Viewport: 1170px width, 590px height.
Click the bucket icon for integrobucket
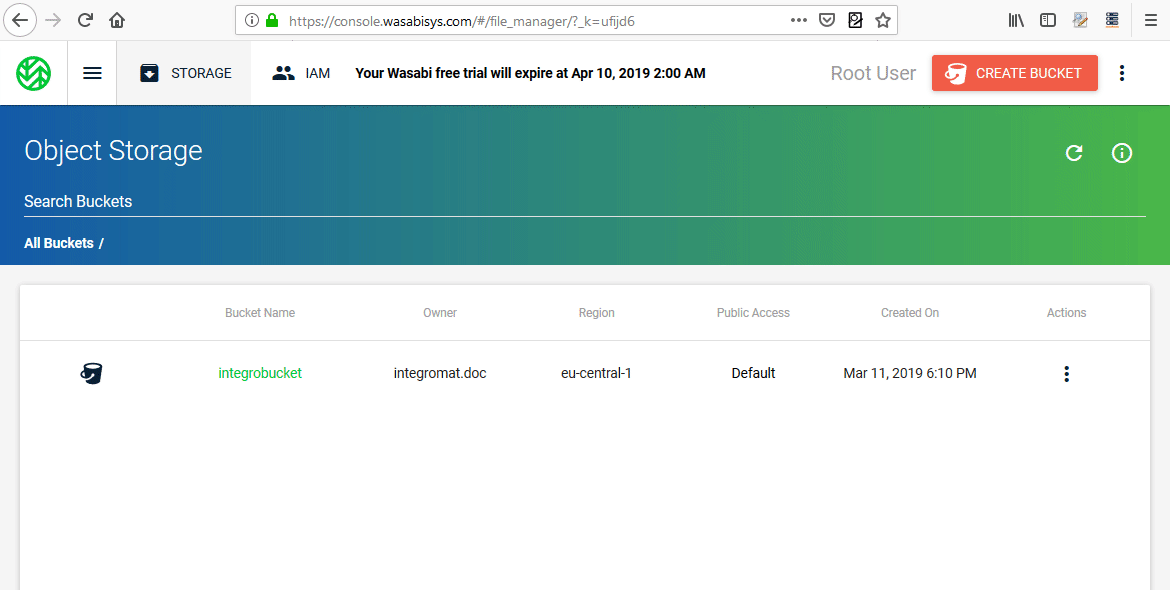tap(91, 373)
